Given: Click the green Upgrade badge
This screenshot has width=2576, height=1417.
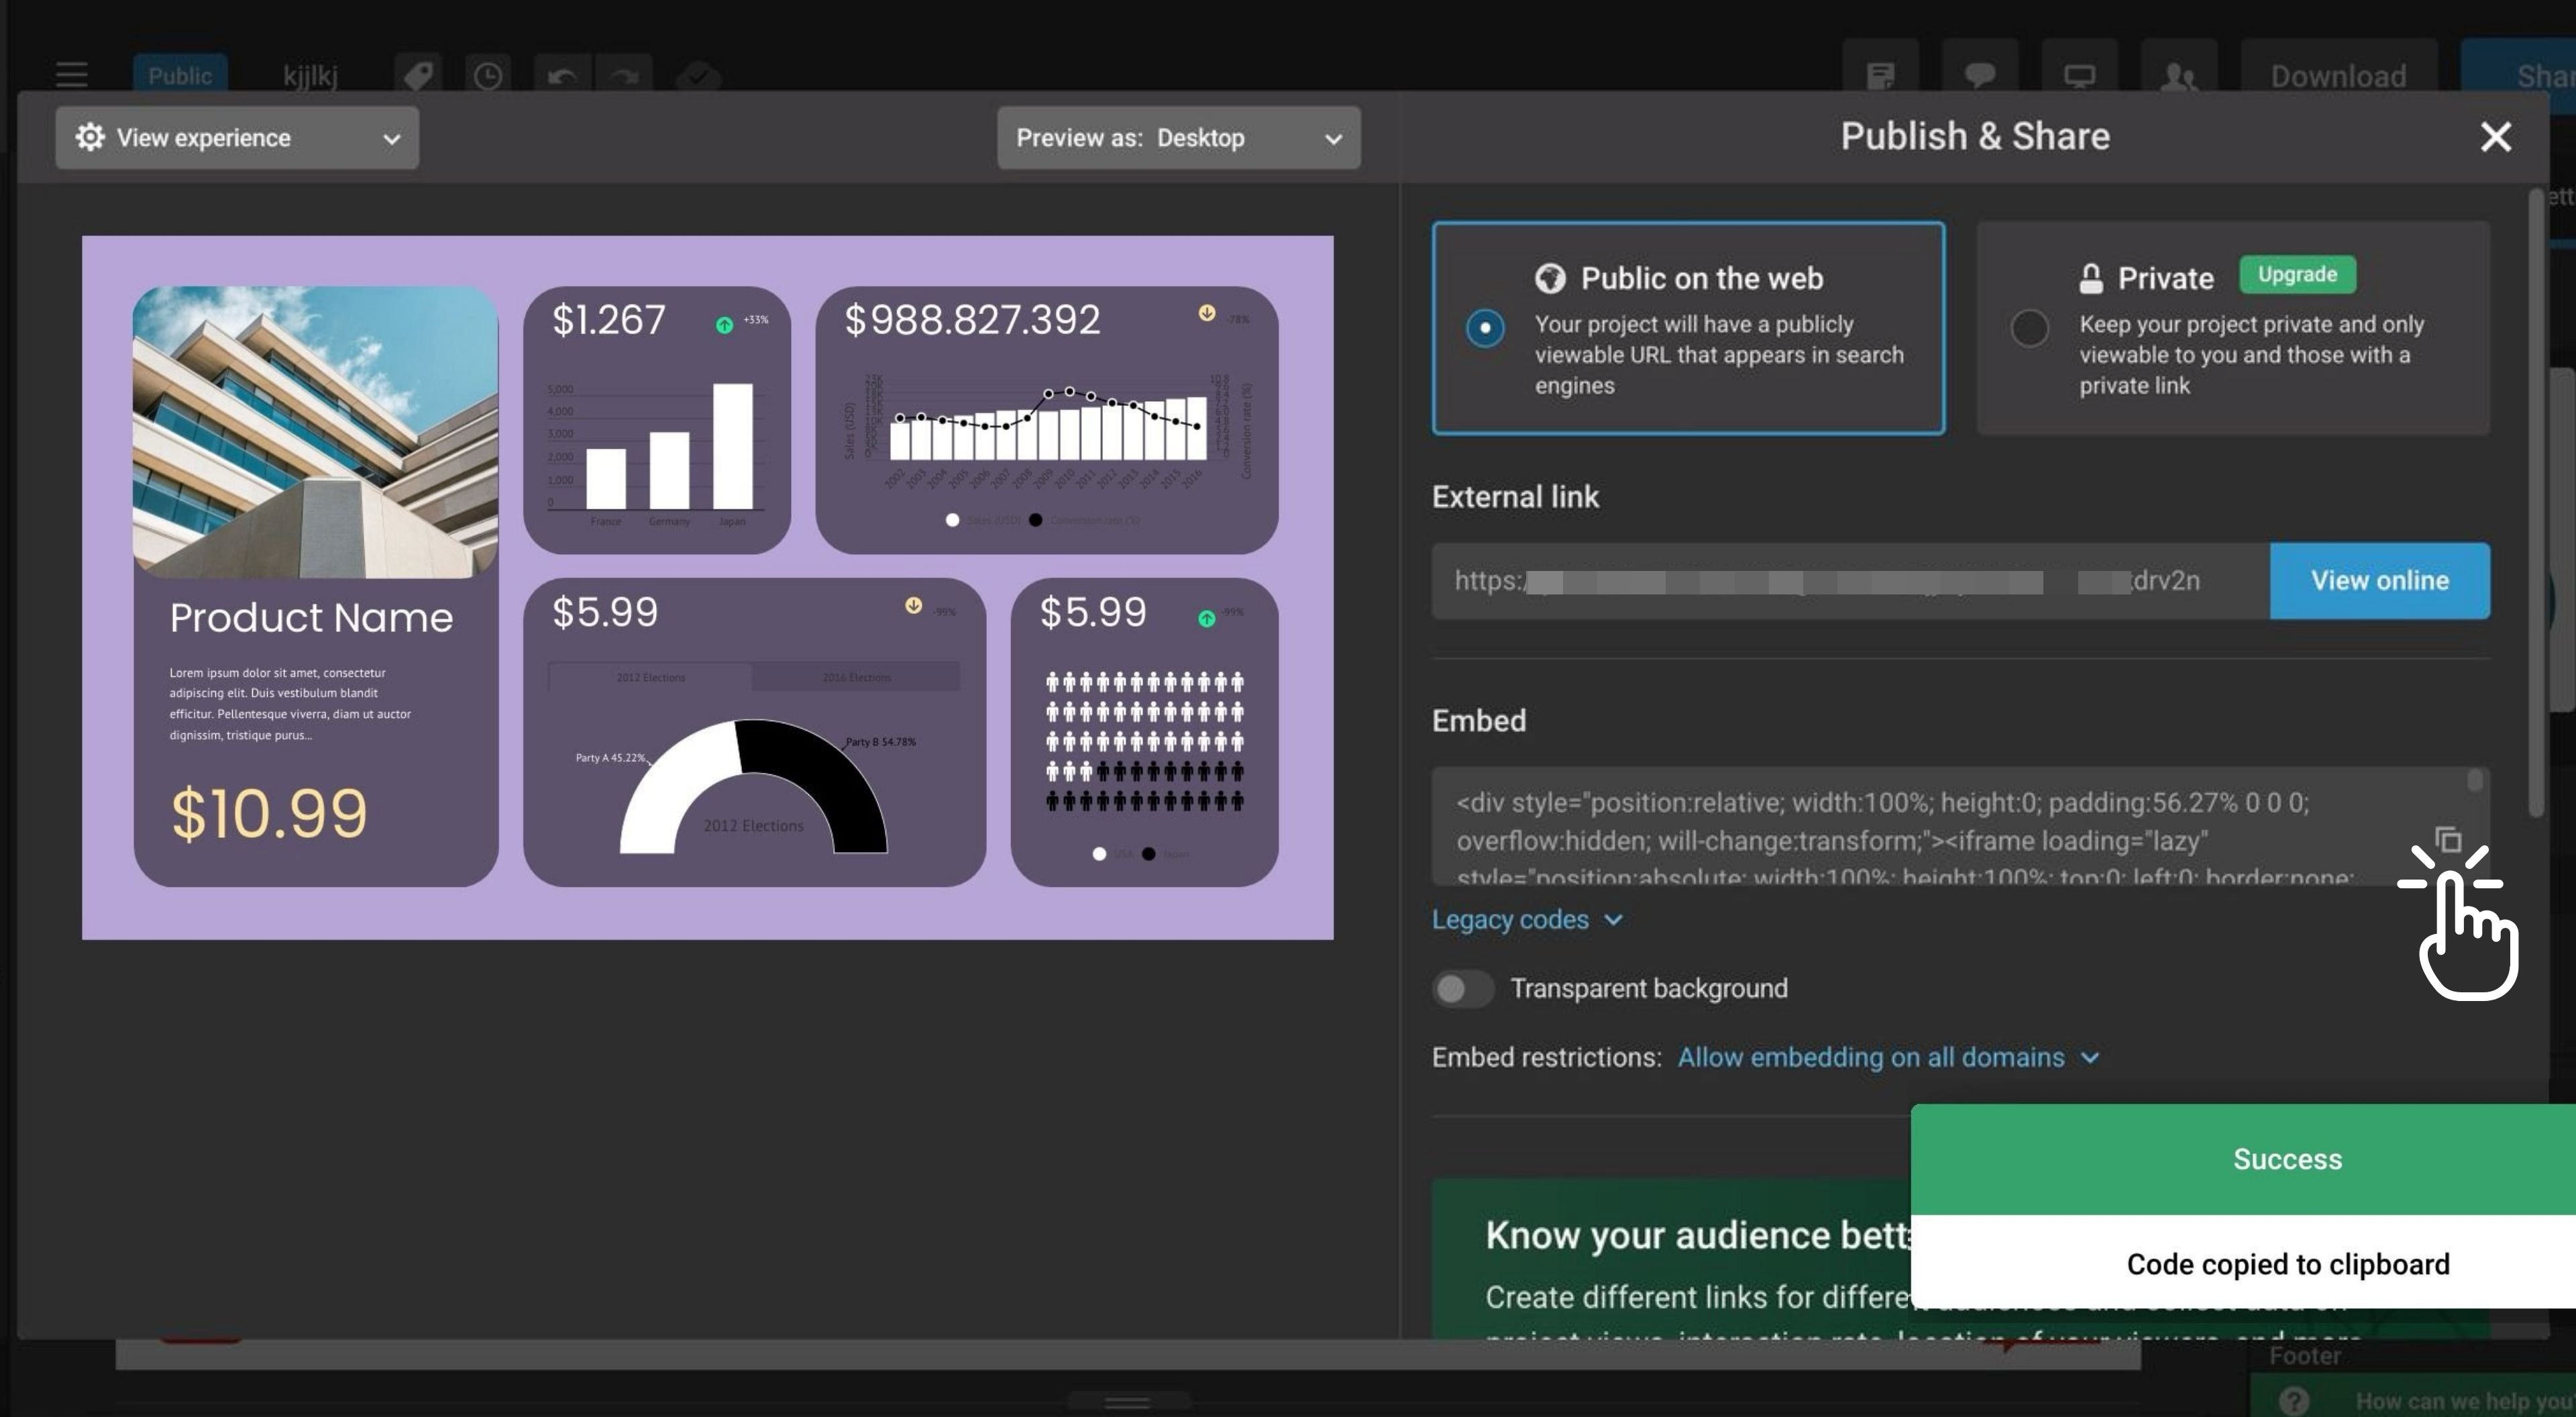Looking at the screenshot, I should pos(2296,274).
